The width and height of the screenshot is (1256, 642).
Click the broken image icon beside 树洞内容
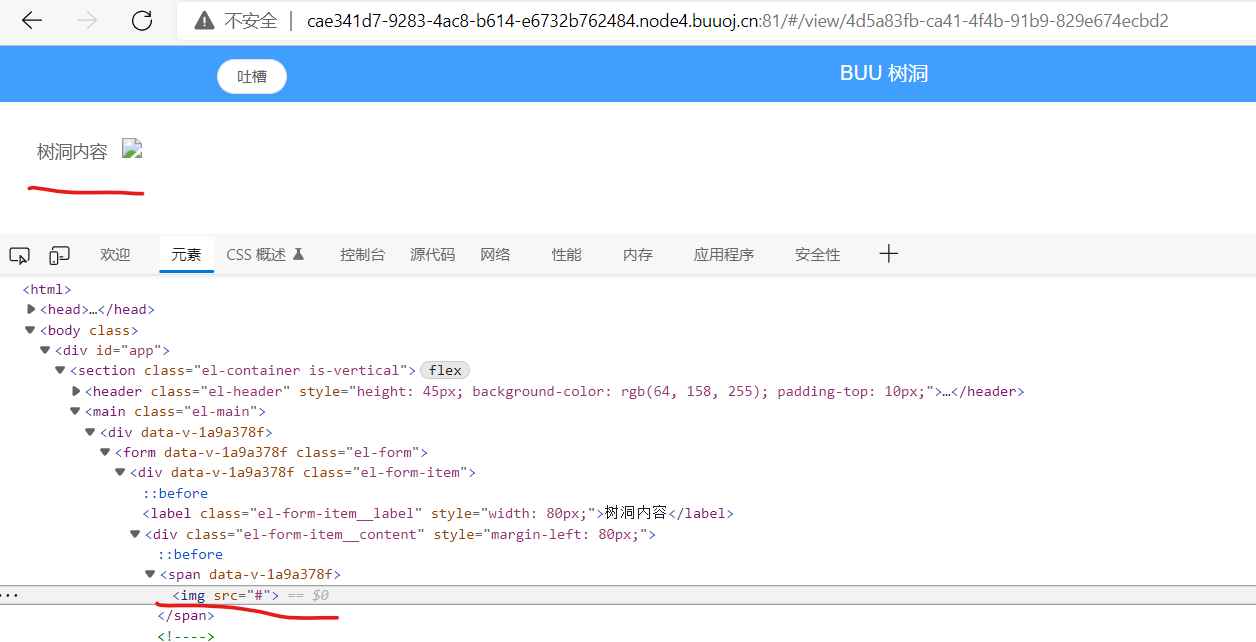132,148
